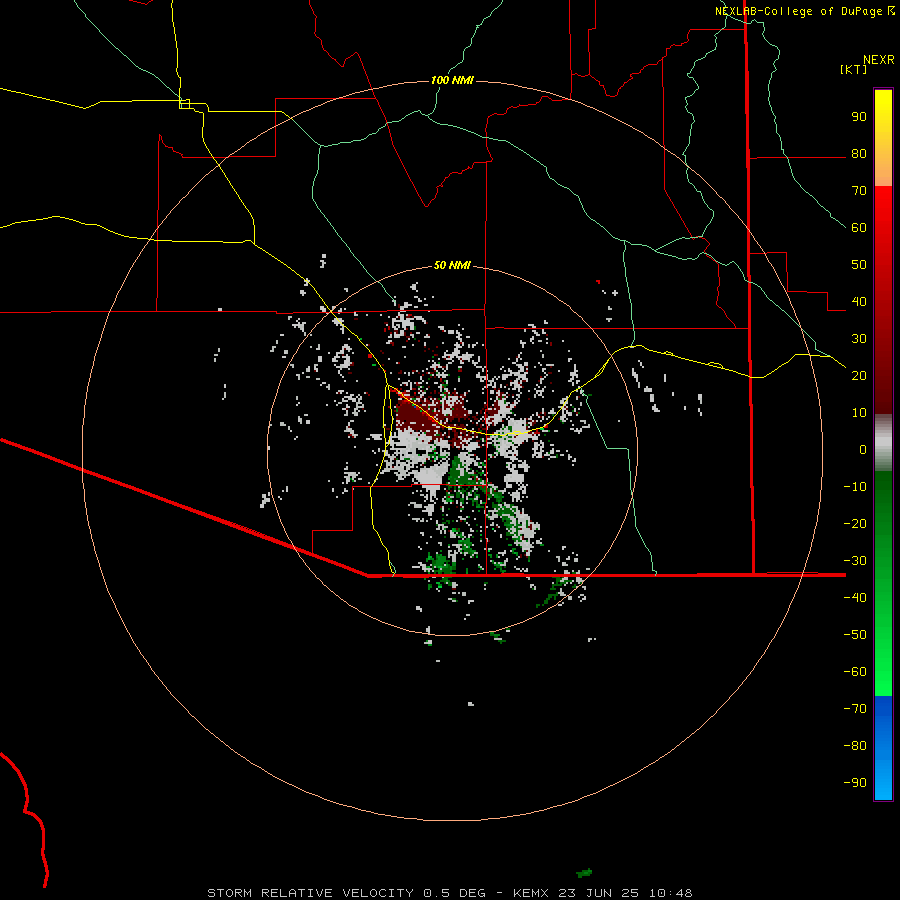Click the -10 value on the velocity scale
This screenshot has height=900, width=900.
855,487
